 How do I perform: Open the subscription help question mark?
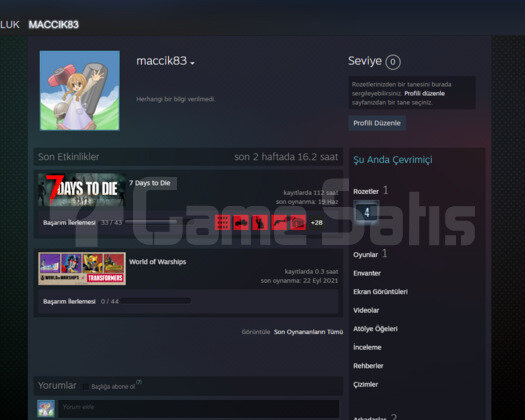point(139,382)
